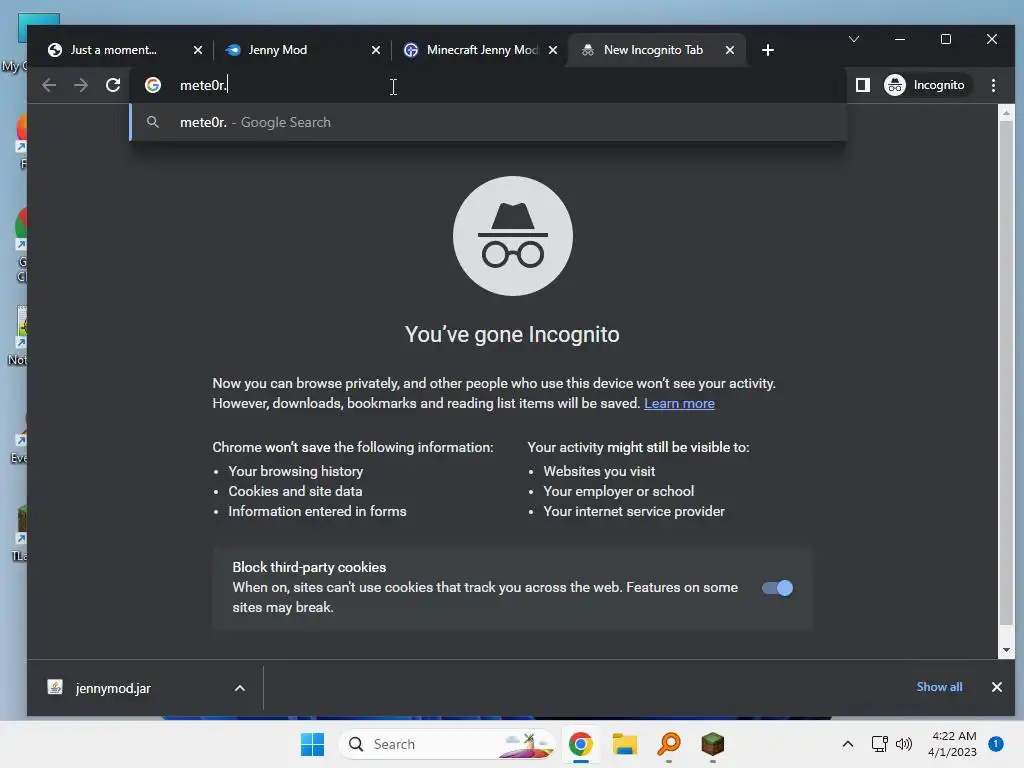Click the forward navigation arrow
This screenshot has height=768, width=1024.
click(81, 85)
